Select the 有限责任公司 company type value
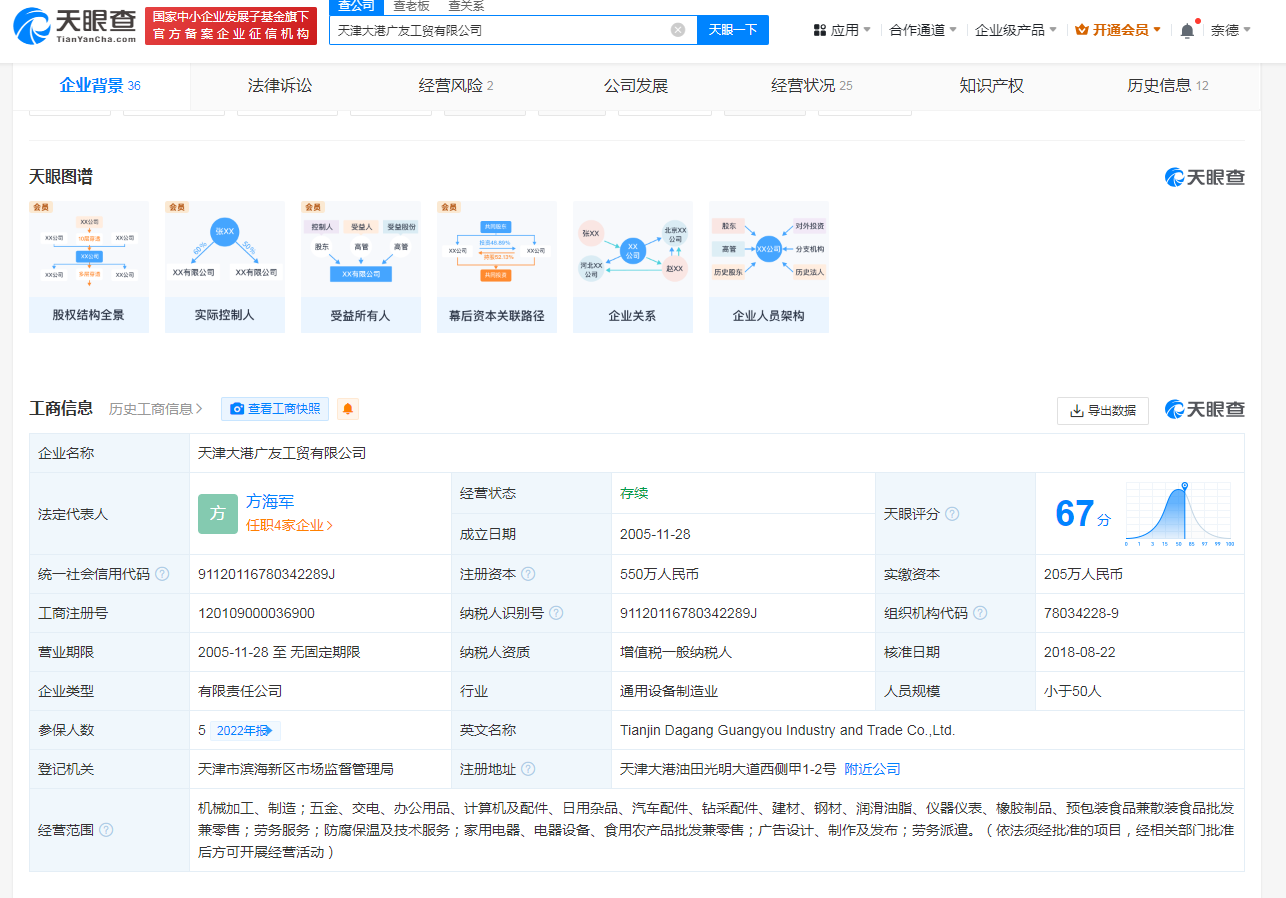The image size is (1286, 898). tap(240, 691)
